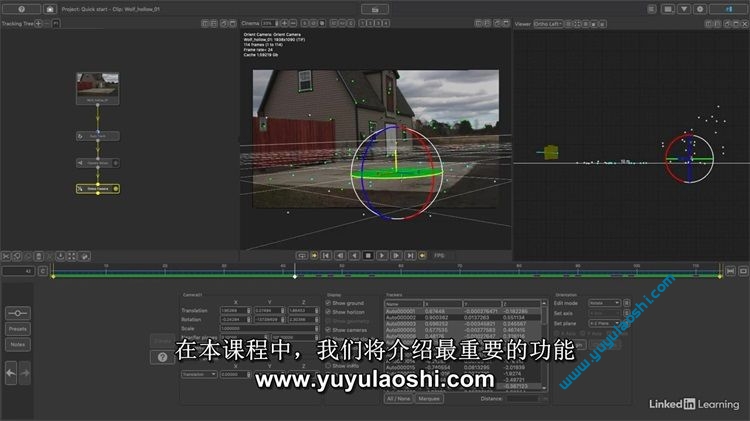Click the delete trash icon in tree toolbar

click(39, 256)
